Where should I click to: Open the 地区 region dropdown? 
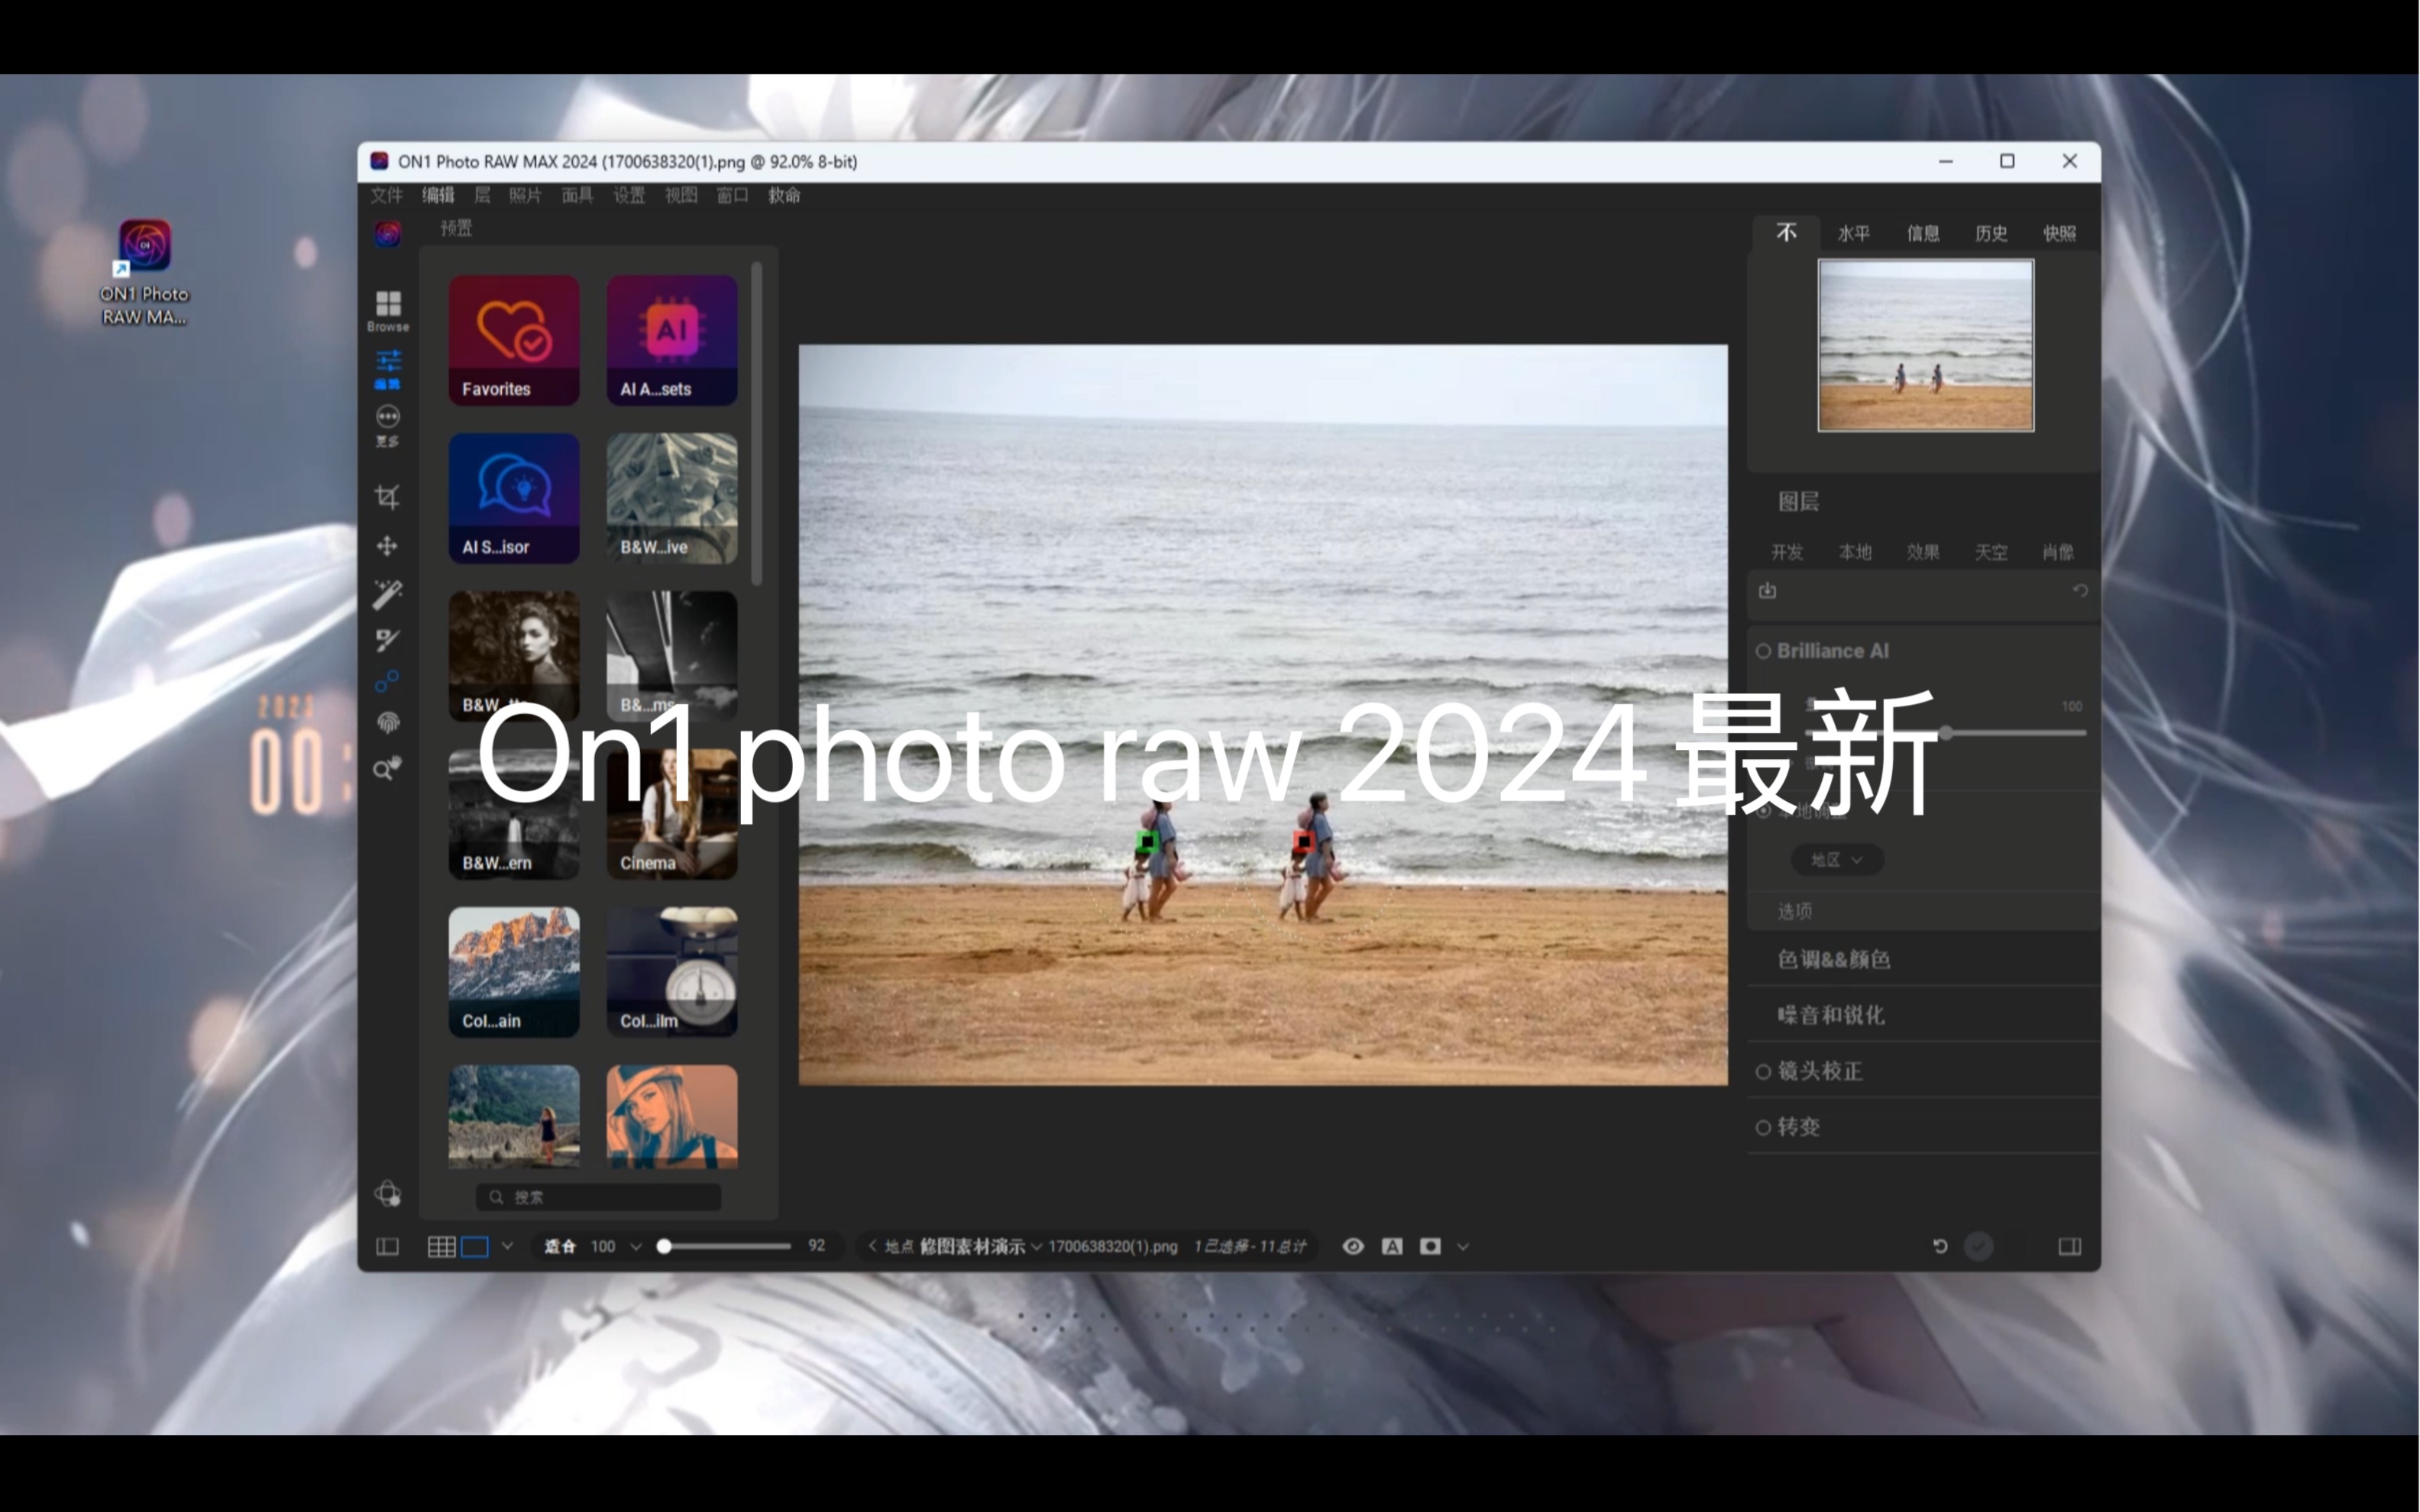pyautogui.click(x=1837, y=860)
